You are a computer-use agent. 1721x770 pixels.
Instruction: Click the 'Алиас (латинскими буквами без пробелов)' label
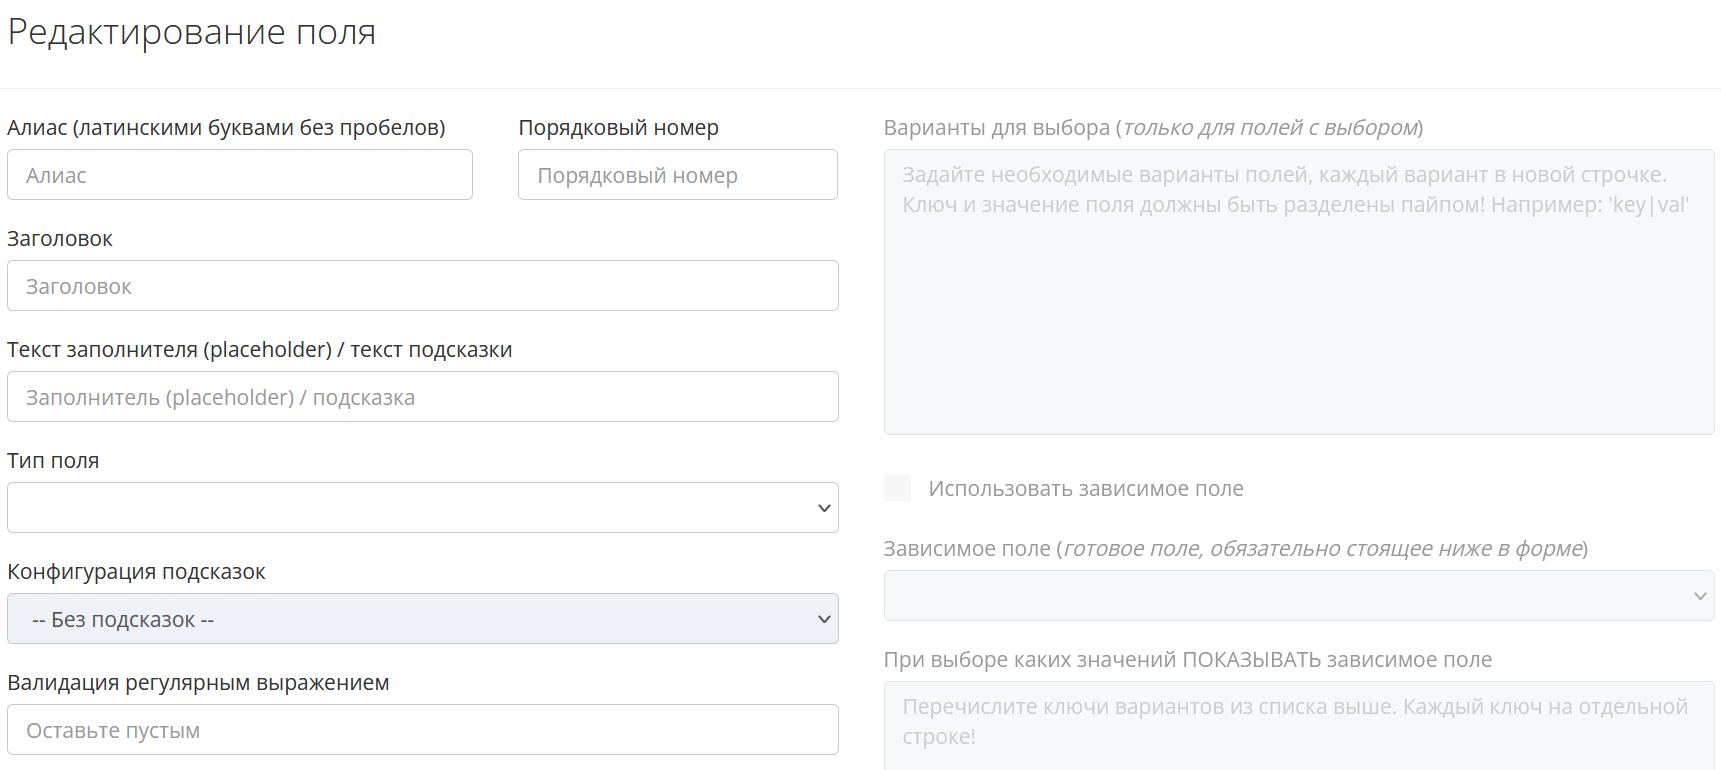(226, 128)
